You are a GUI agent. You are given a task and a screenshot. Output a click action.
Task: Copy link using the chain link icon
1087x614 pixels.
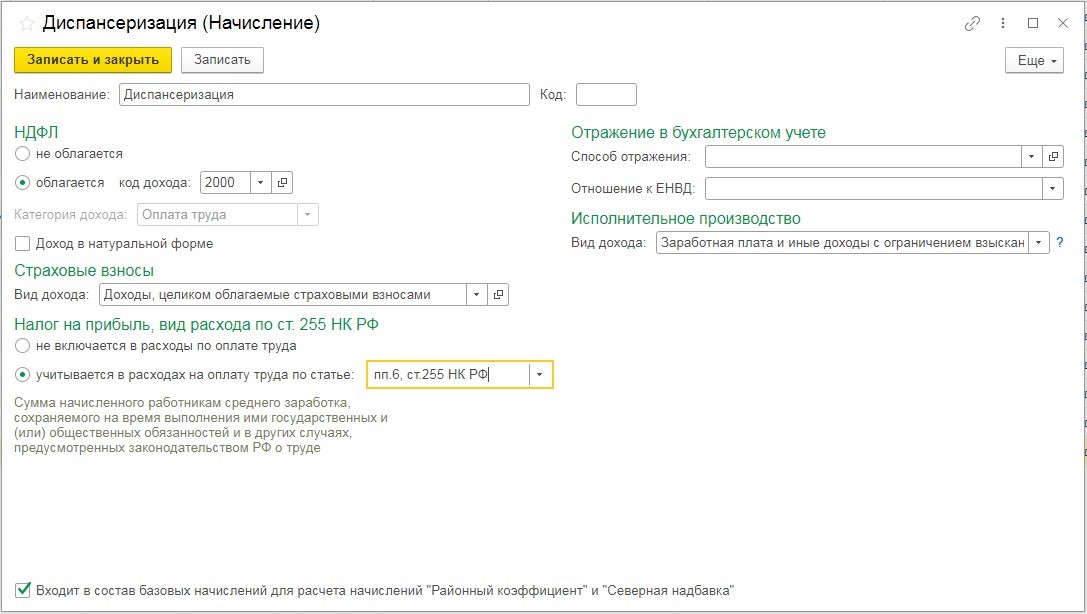(972, 24)
